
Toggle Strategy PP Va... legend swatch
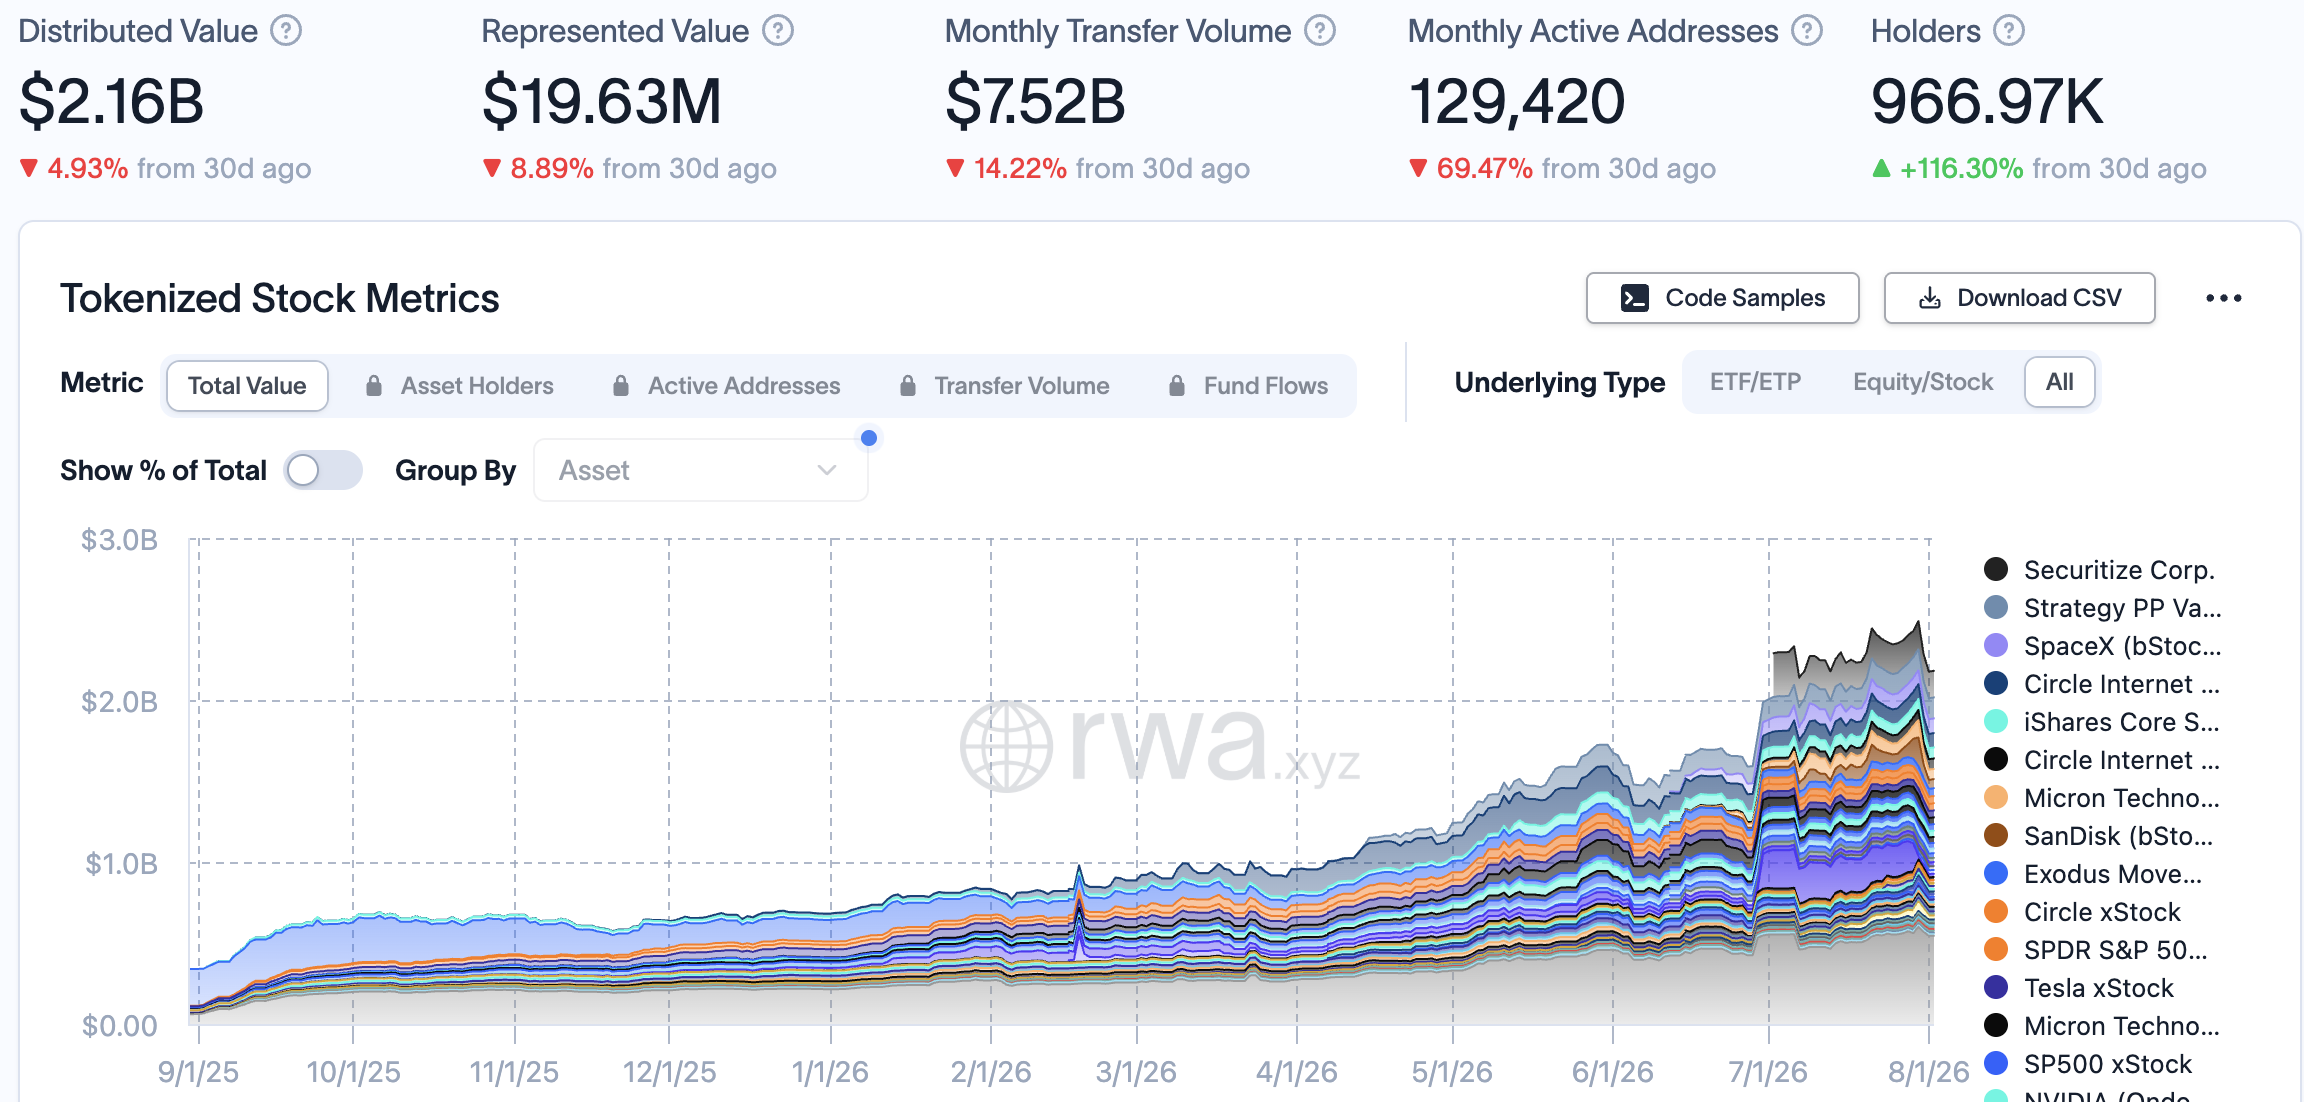(x=1996, y=607)
